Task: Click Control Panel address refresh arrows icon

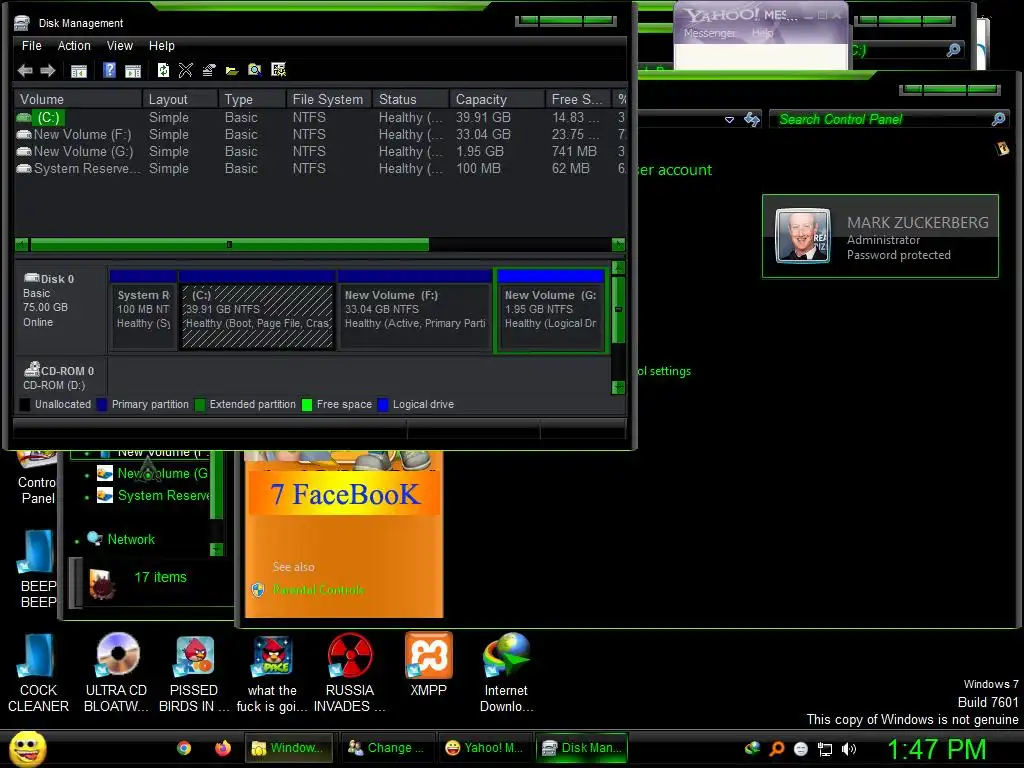Action: pos(752,119)
